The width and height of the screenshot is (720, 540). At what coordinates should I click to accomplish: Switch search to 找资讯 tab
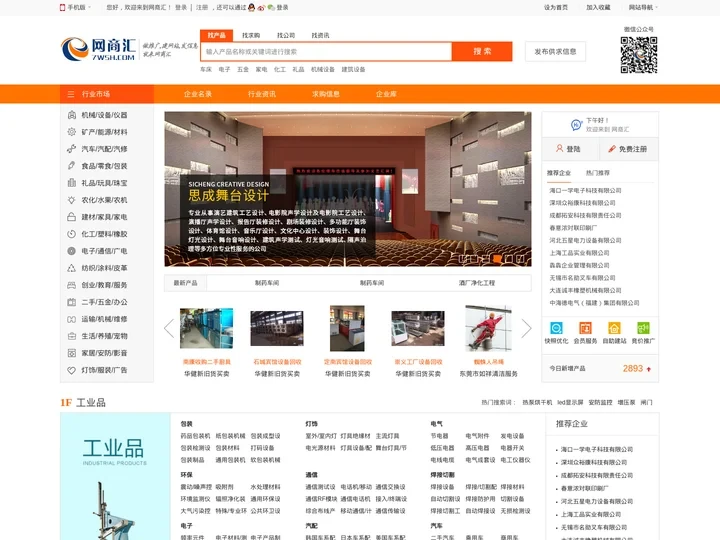pyautogui.click(x=320, y=35)
